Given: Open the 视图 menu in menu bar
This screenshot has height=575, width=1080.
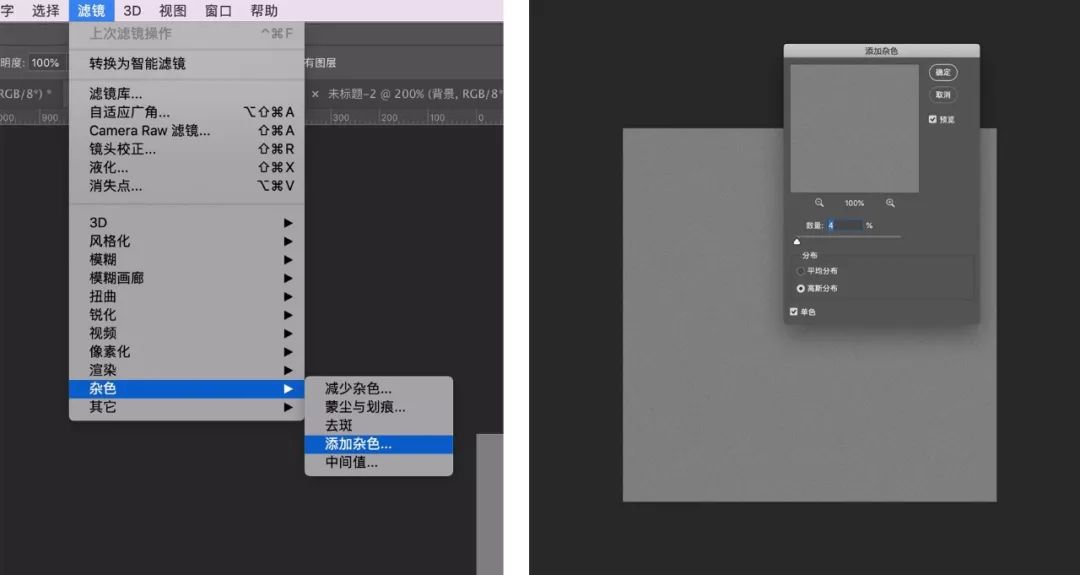Looking at the screenshot, I should [x=173, y=11].
